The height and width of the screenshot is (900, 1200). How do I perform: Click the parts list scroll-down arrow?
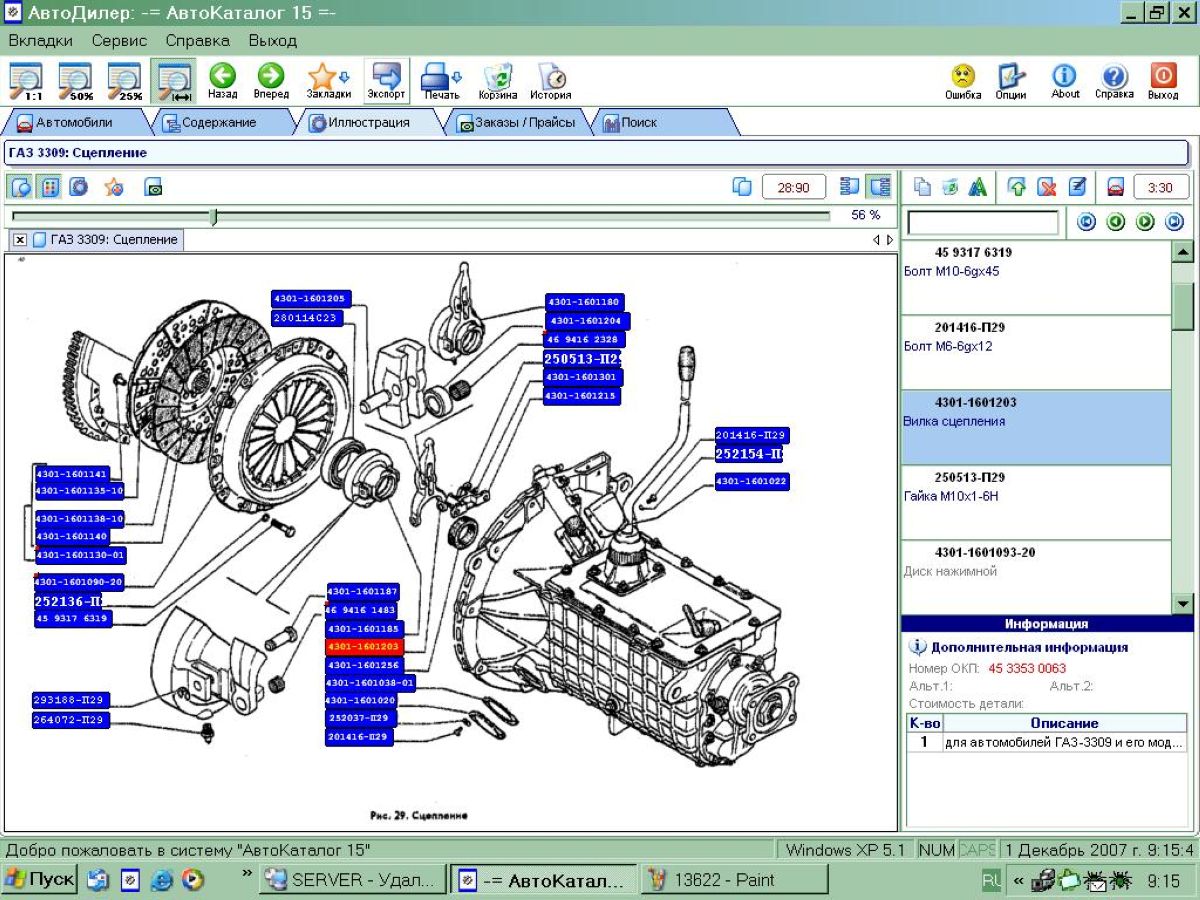1183,603
